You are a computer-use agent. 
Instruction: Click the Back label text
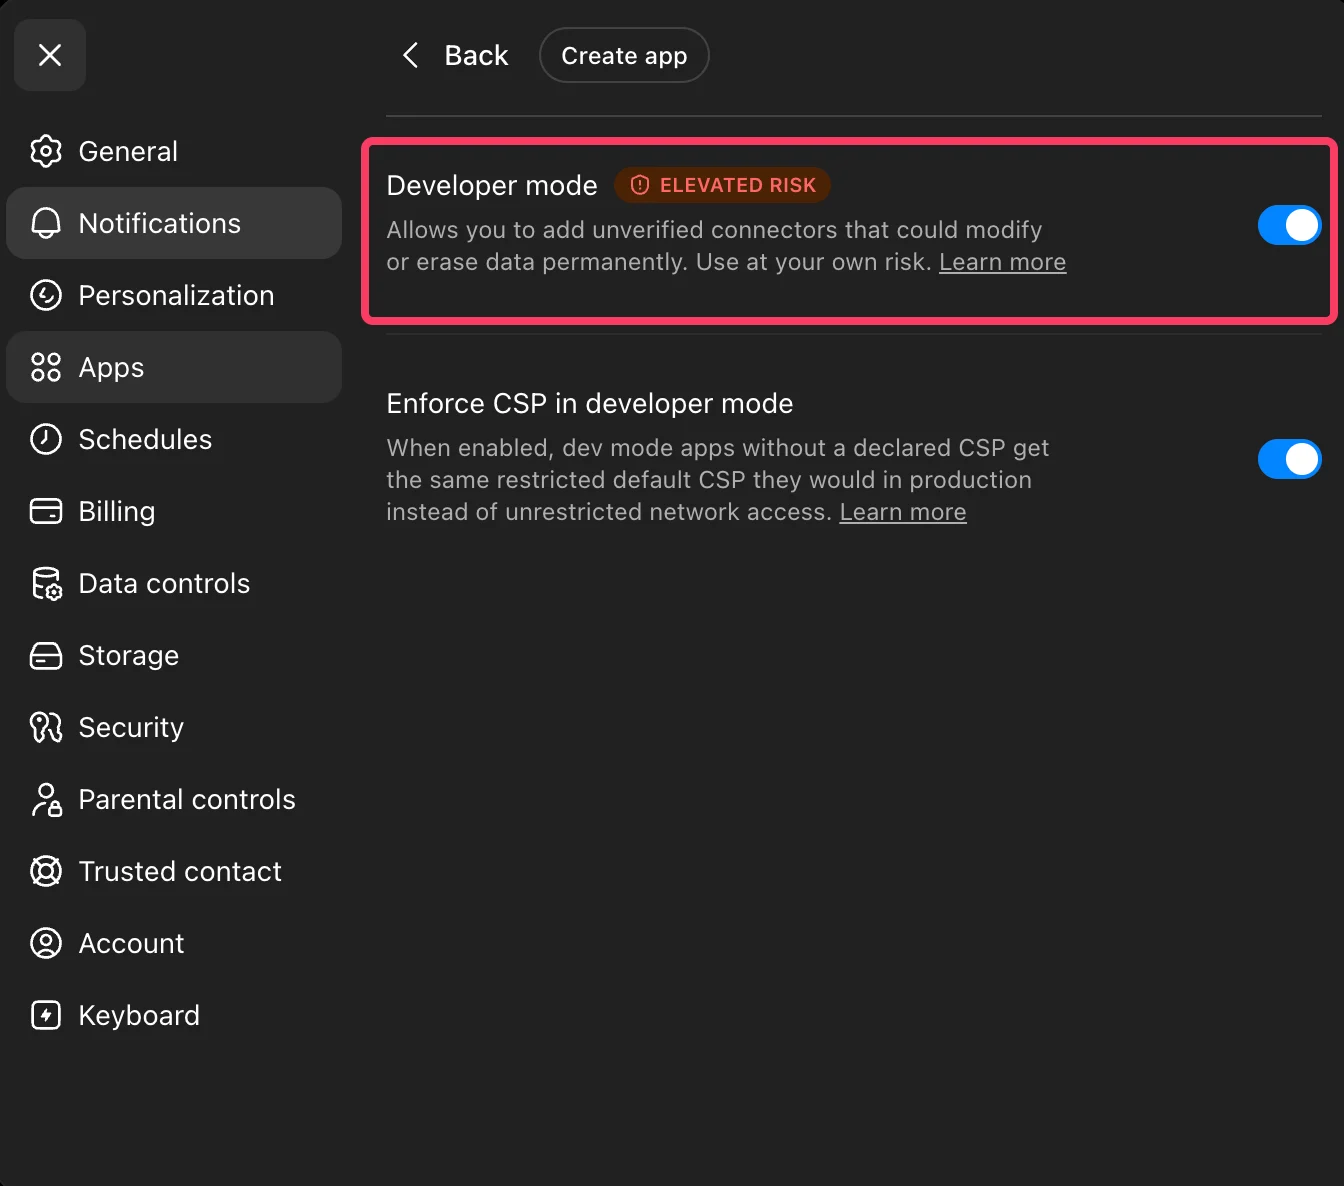pyautogui.click(x=476, y=55)
